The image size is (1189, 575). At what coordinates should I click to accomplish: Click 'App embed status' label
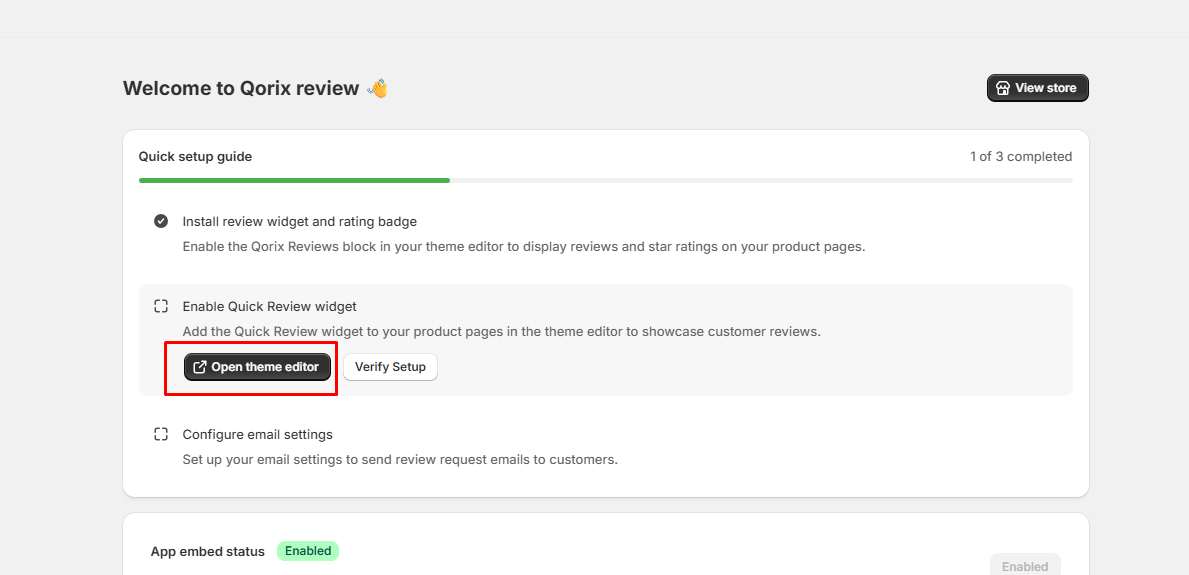(x=208, y=551)
